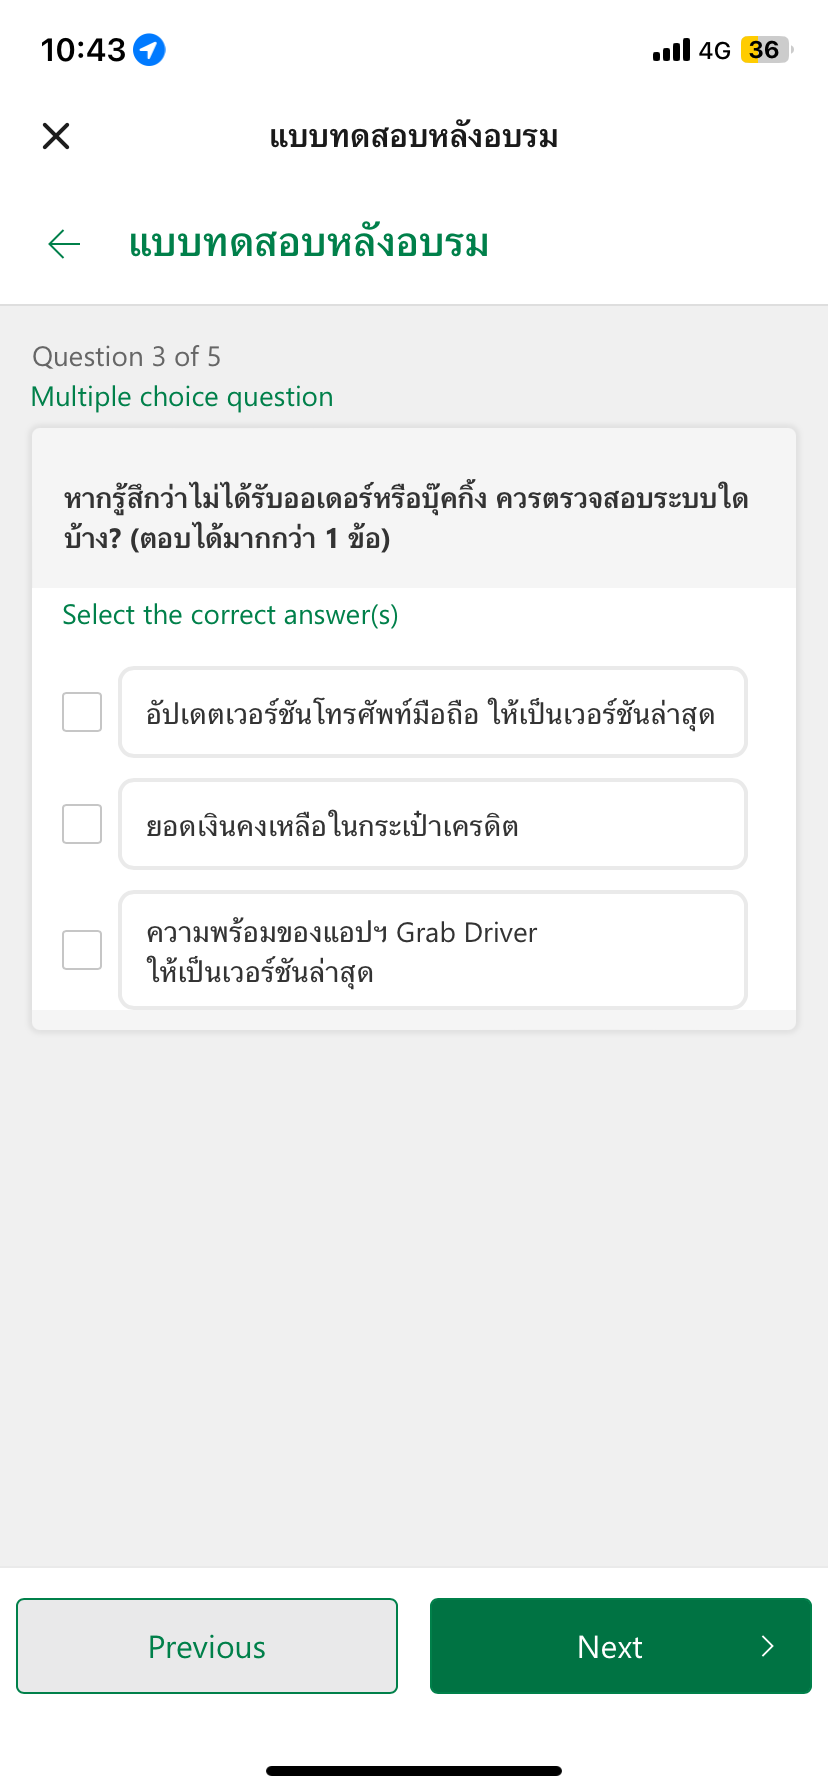Advance with the Next button
The width and height of the screenshot is (828, 1792).
[x=621, y=1646]
